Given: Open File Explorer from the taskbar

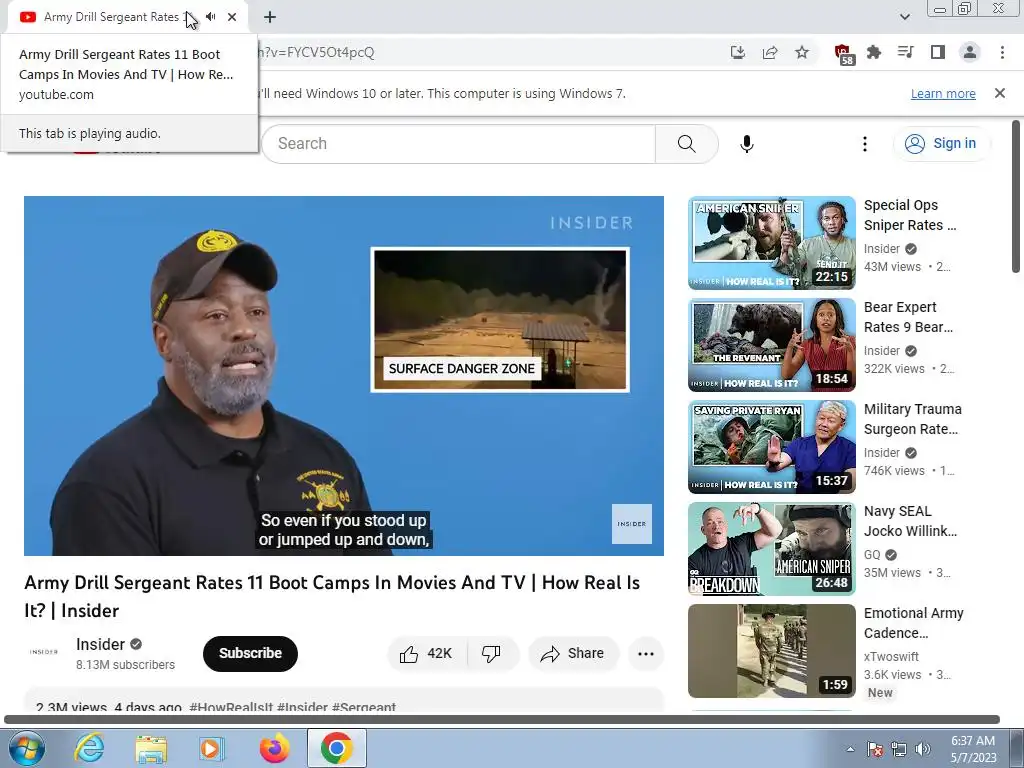Looking at the screenshot, I should pos(152,748).
